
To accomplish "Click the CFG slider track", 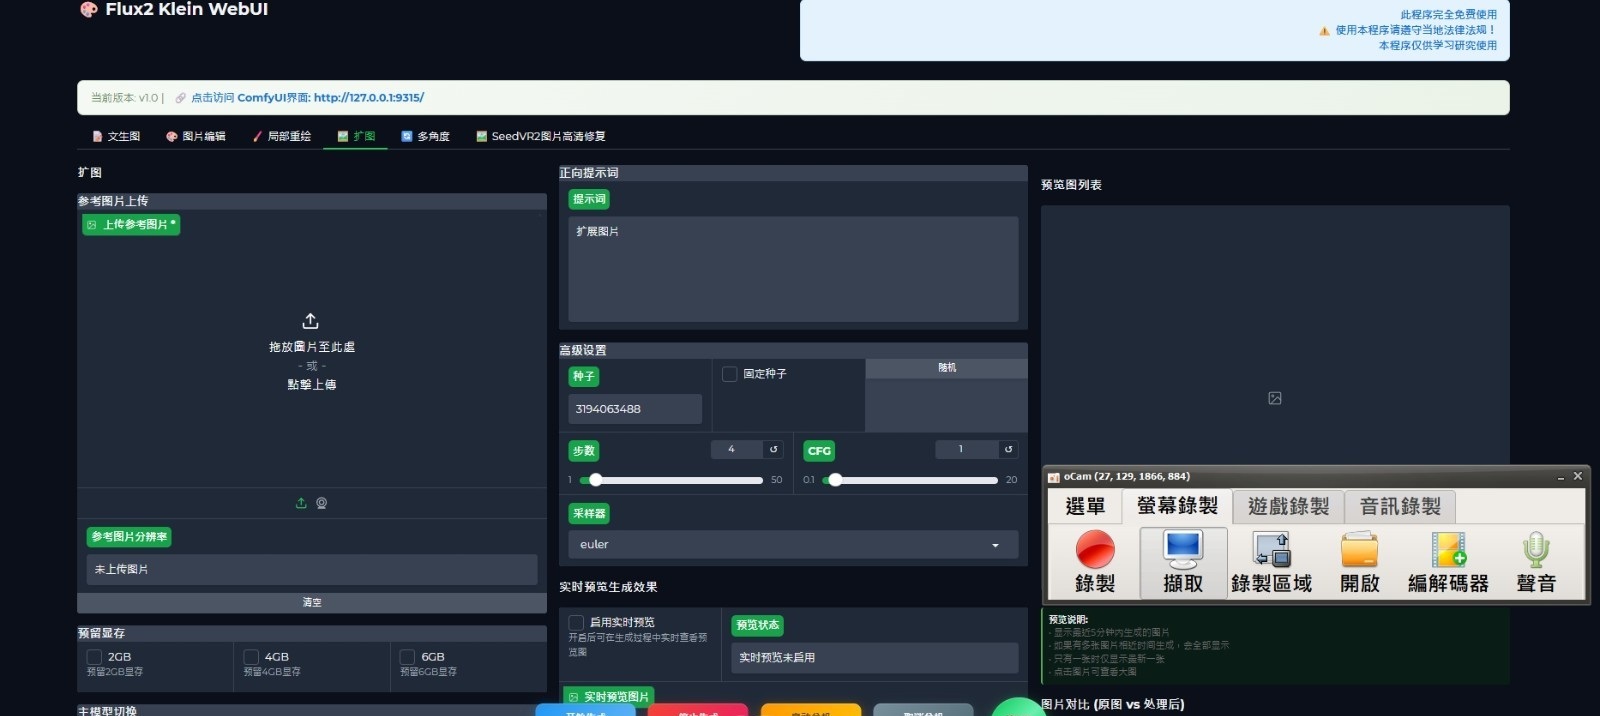I will click(910, 480).
